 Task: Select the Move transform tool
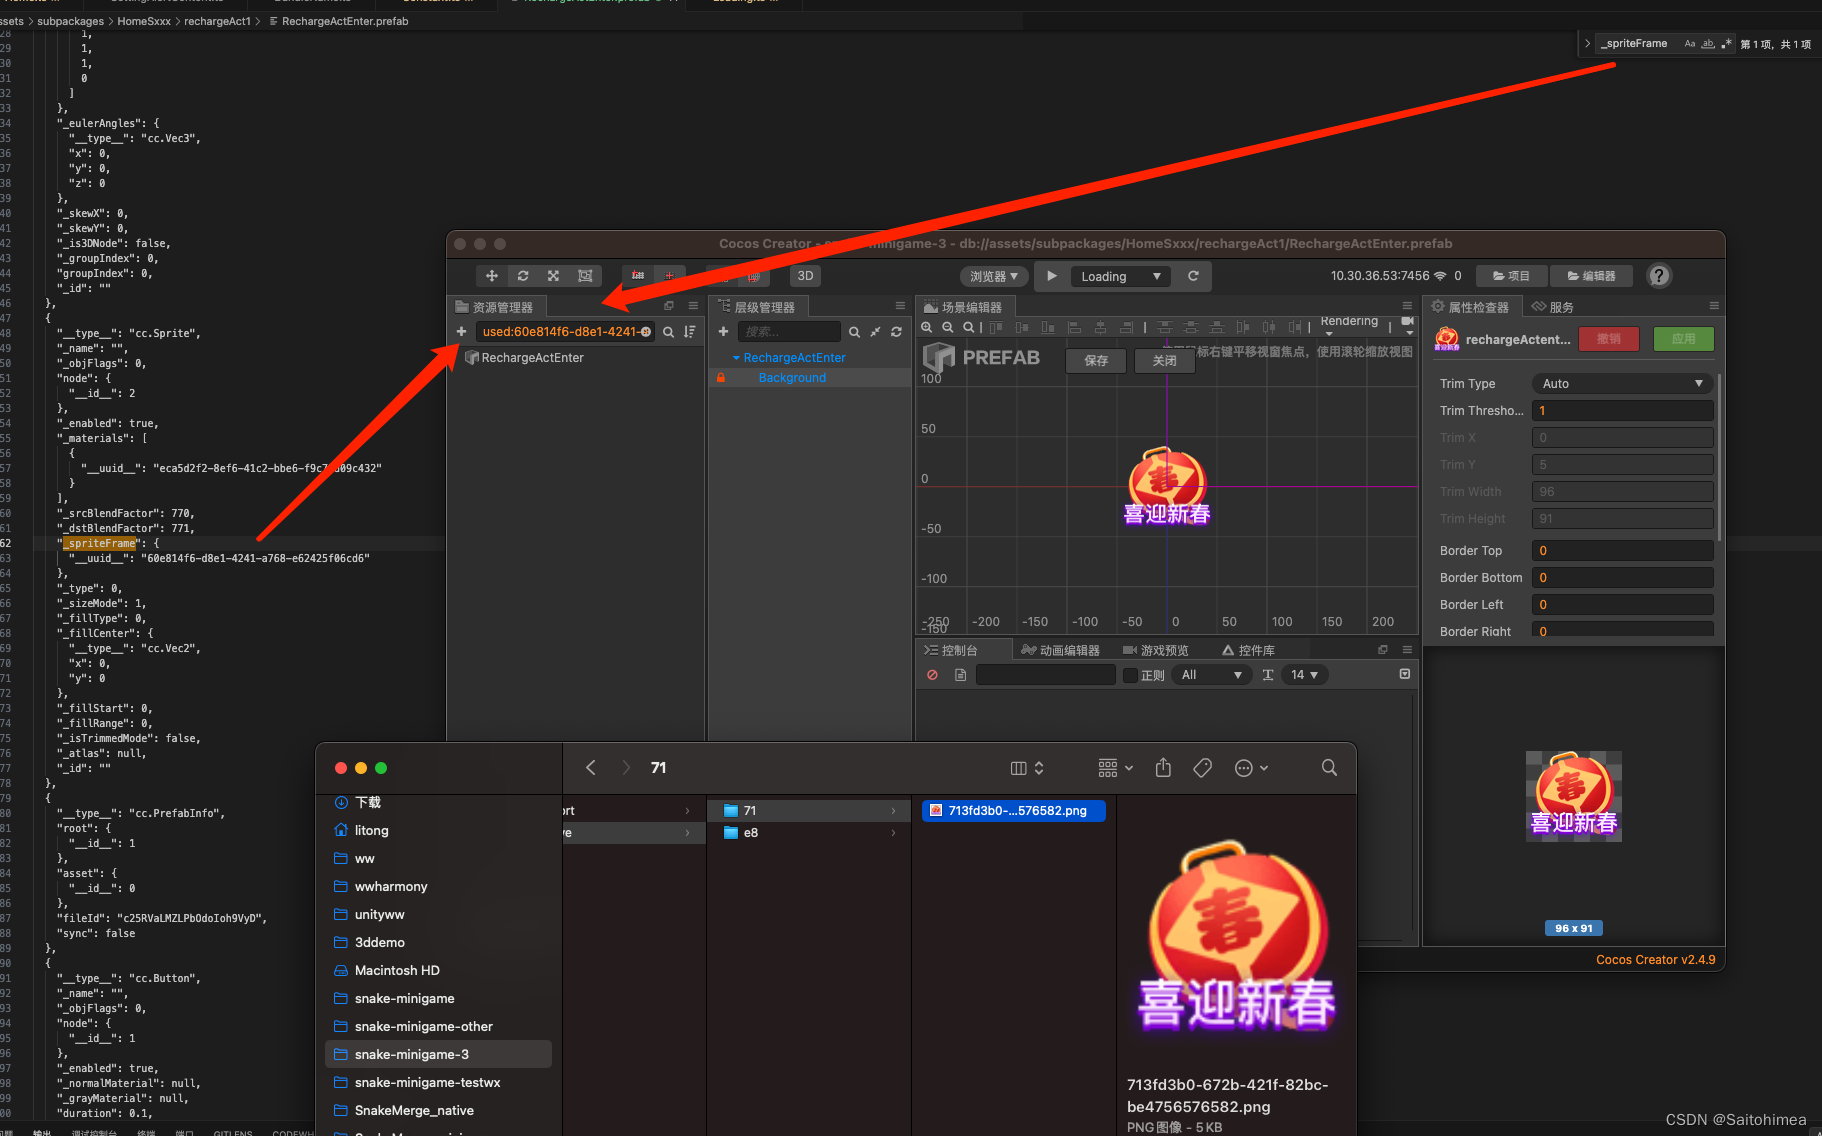492,276
